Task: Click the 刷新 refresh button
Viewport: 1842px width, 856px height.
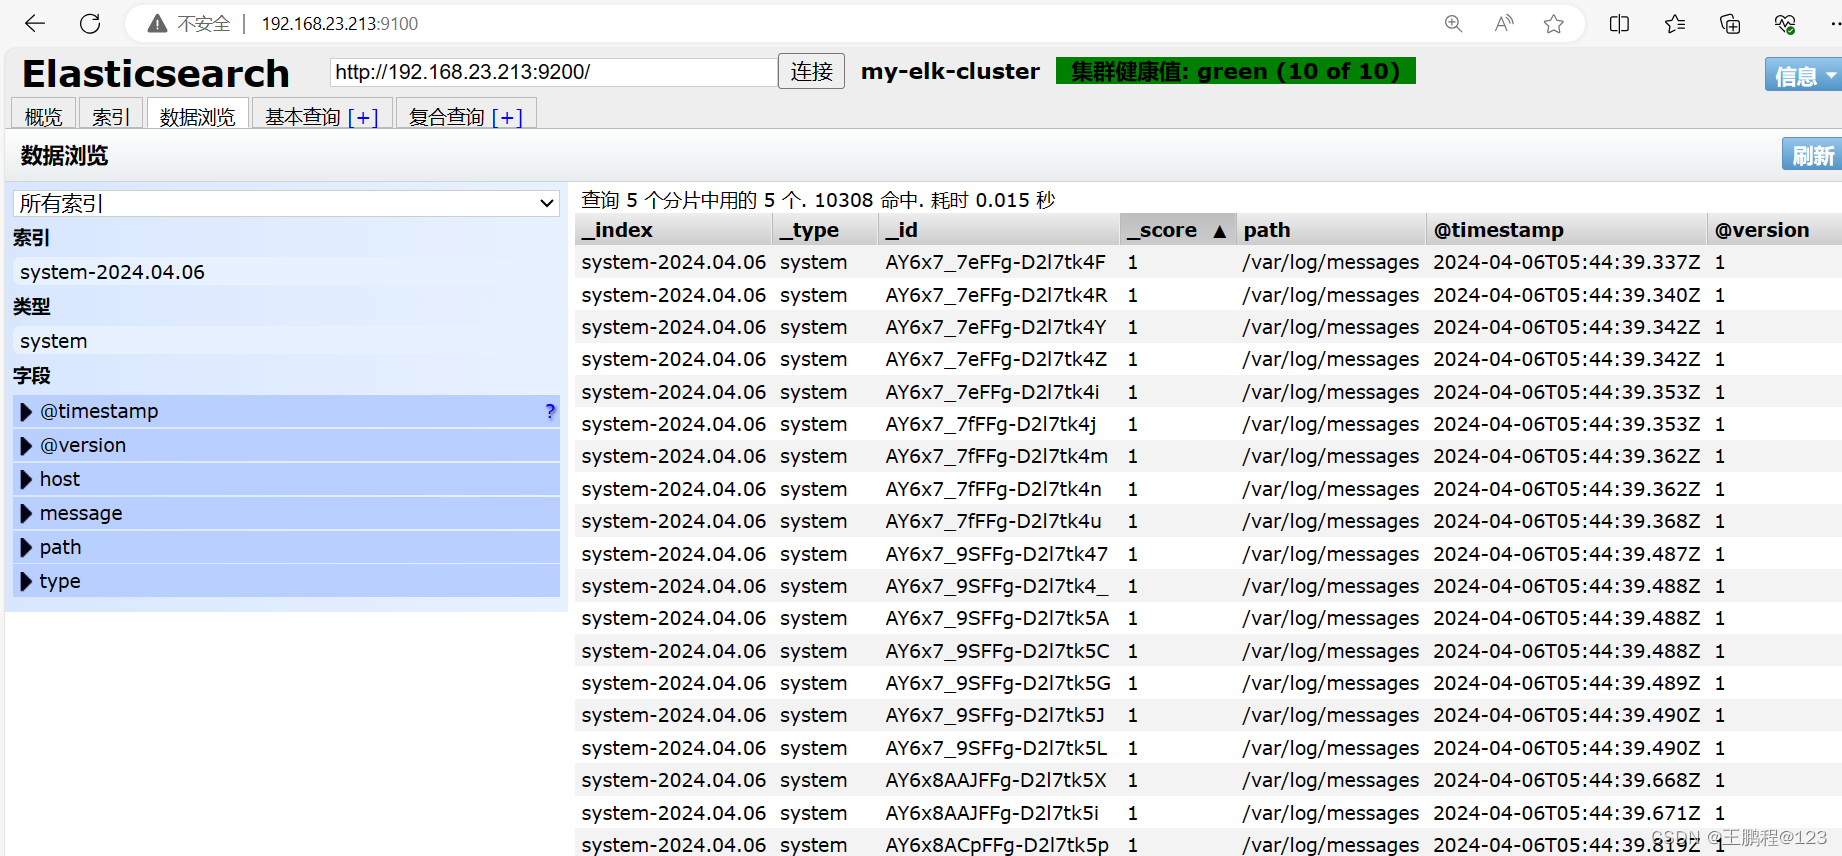Action: [x=1812, y=155]
